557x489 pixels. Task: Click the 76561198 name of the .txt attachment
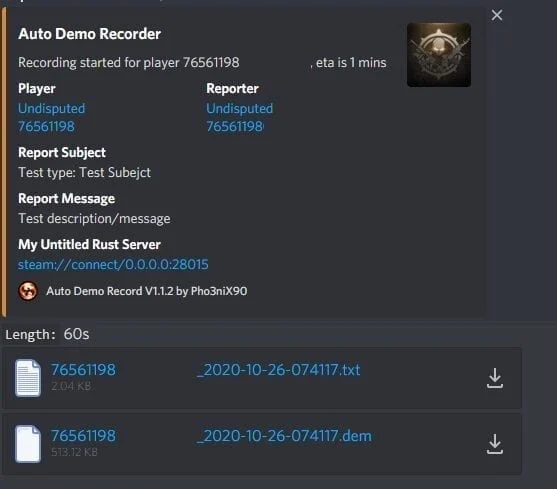pyautogui.click(x=83, y=370)
